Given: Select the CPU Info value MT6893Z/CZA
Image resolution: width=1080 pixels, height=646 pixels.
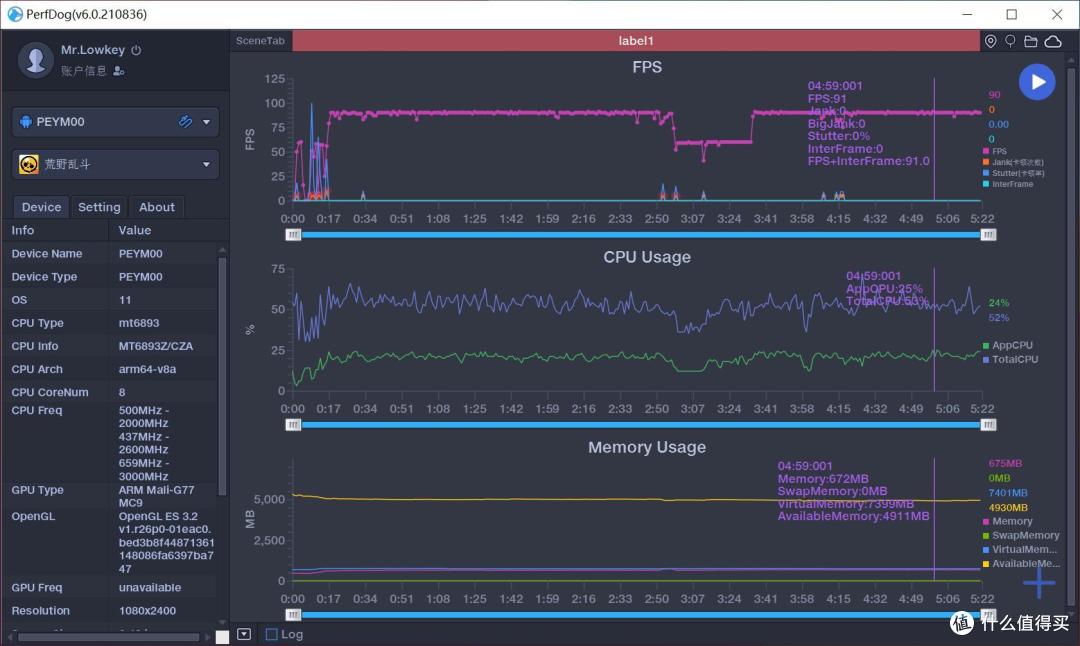Looking at the screenshot, I should (156, 346).
